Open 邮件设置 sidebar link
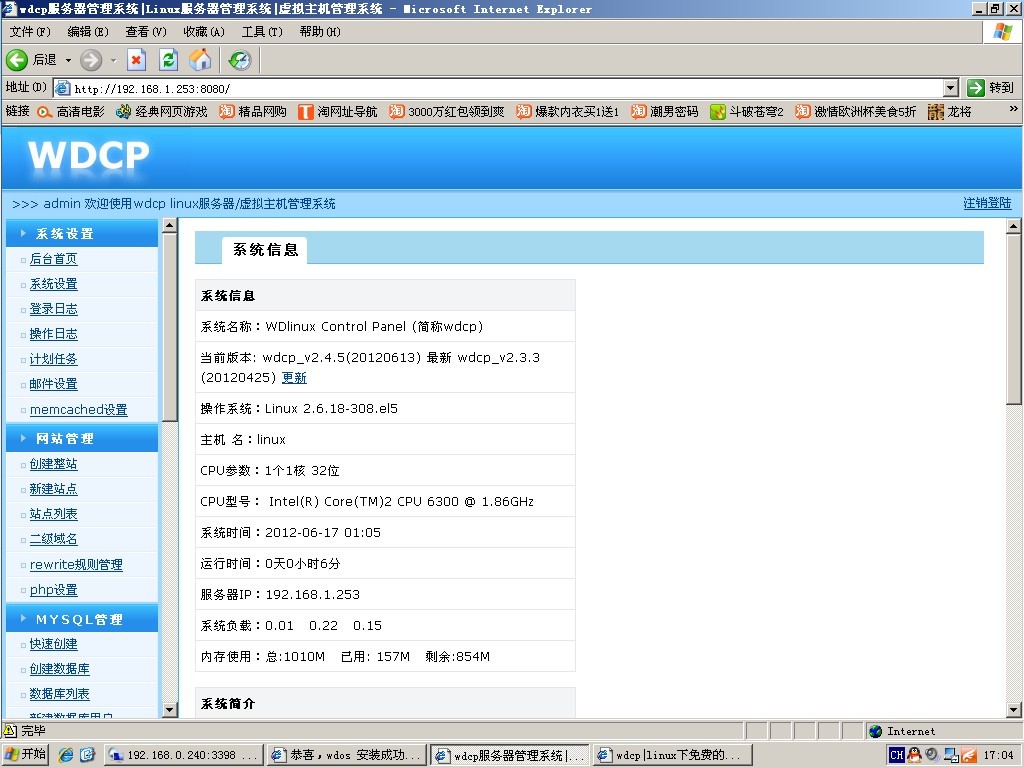1024x768 pixels. [54, 383]
